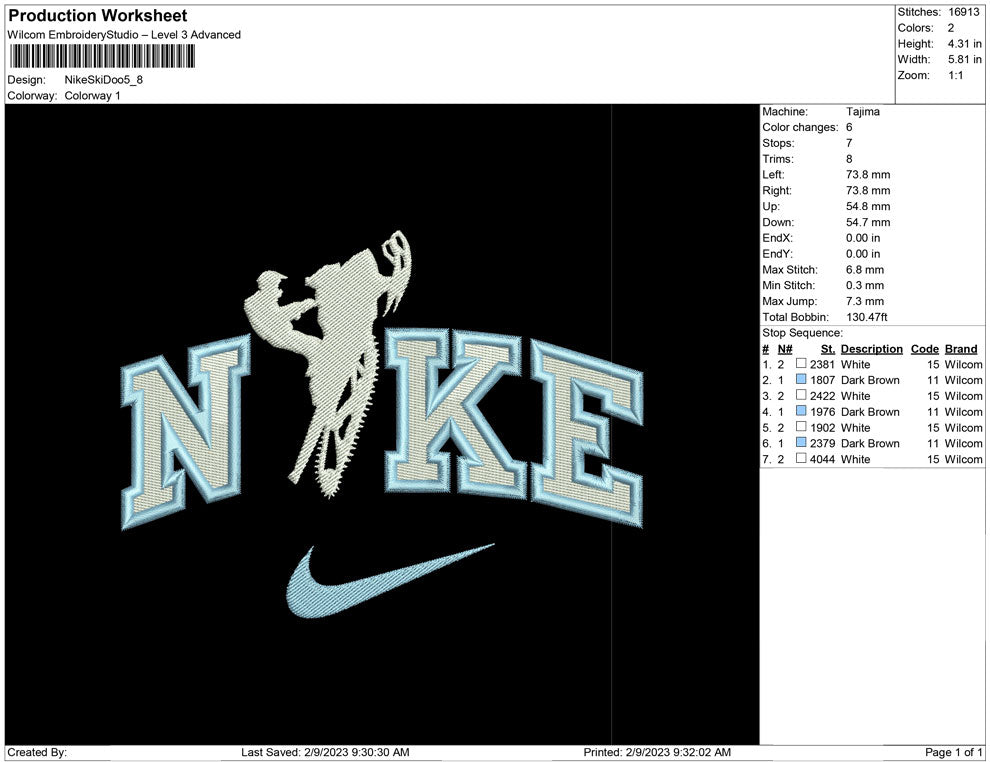
Task: Click the 'N#' column header
Action: click(785, 349)
